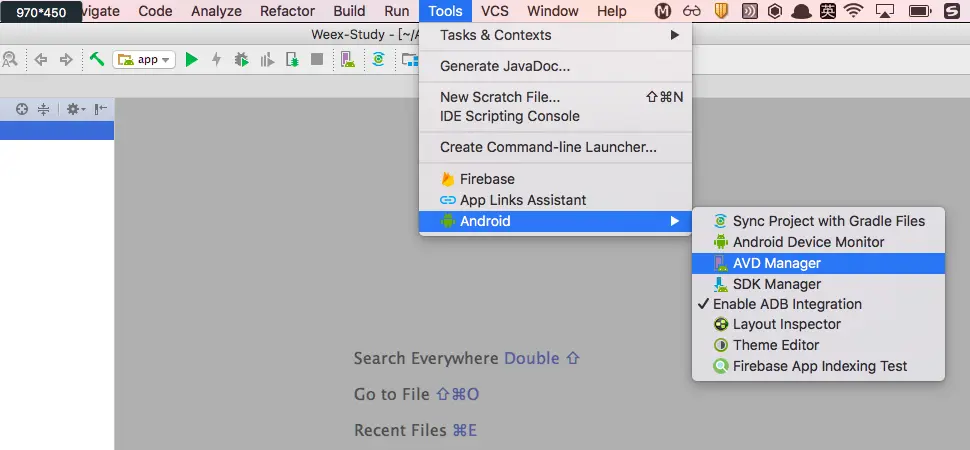
Task: Open Theme Editor
Action: (x=818, y=345)
